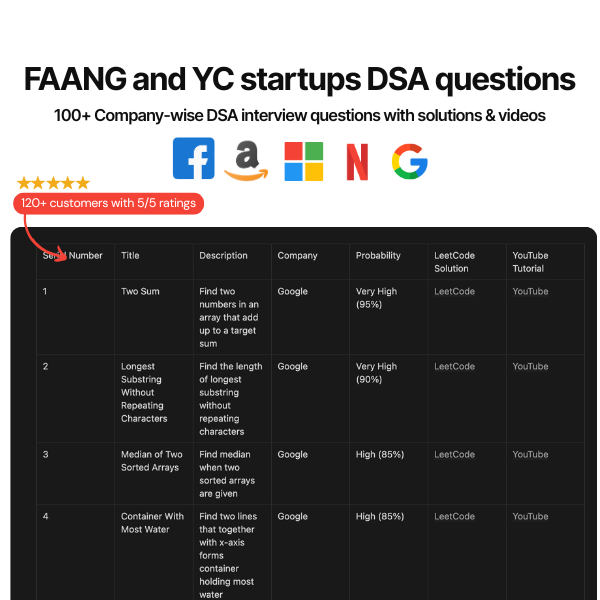Click the Netflix N logo
This screenshot has height=600, width=600.
coord(357,161)
